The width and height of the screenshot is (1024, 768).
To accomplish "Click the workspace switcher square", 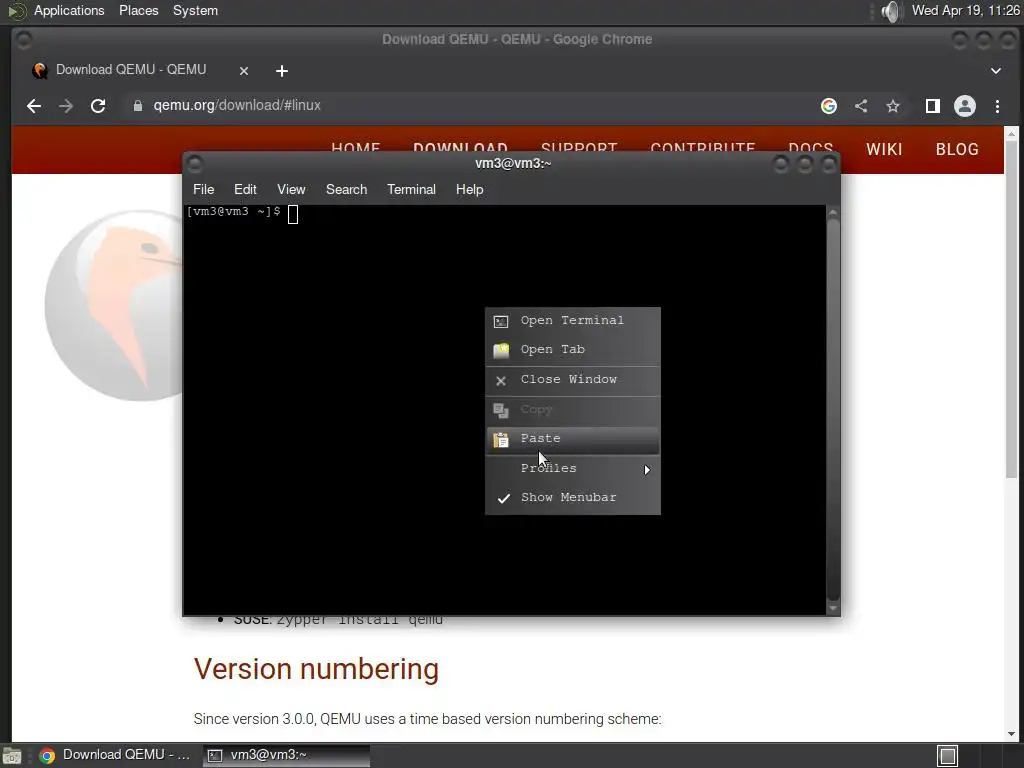I will coord(948,756).
